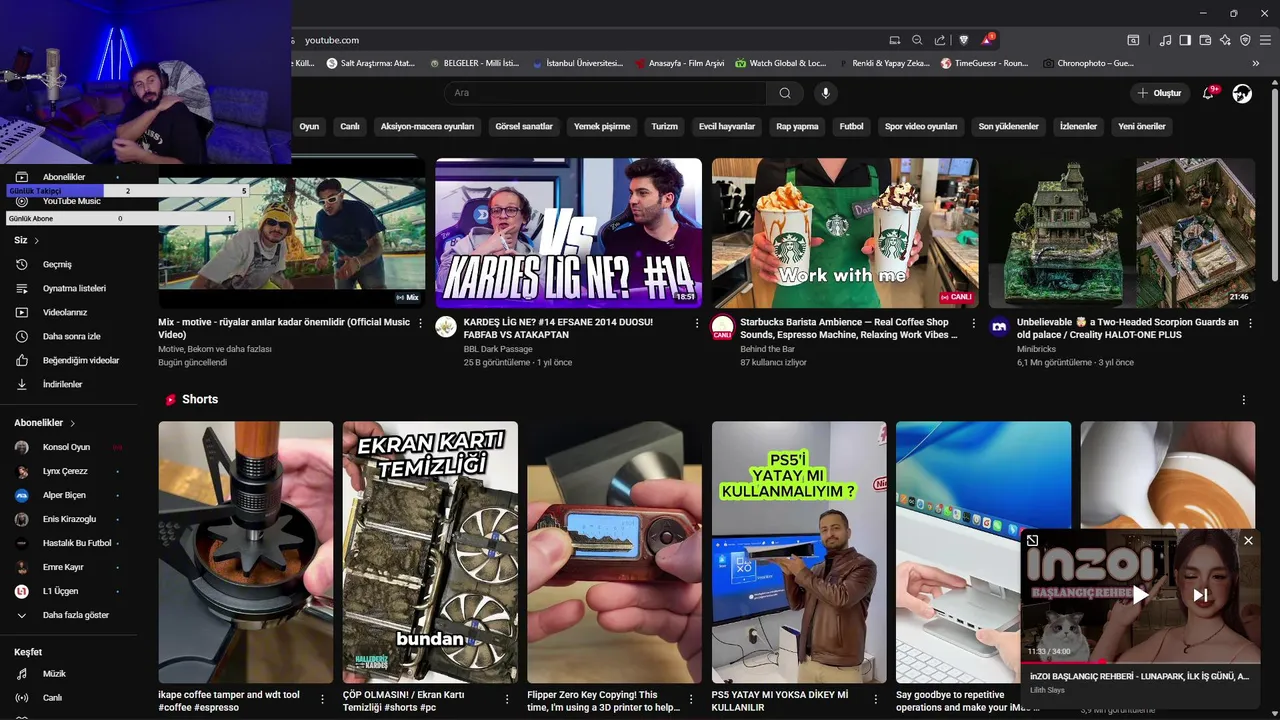Open the Lynx Çerezz channel avatar
Screen dimensions: 1280x720
pyautogui.click(x=22, y=472)
